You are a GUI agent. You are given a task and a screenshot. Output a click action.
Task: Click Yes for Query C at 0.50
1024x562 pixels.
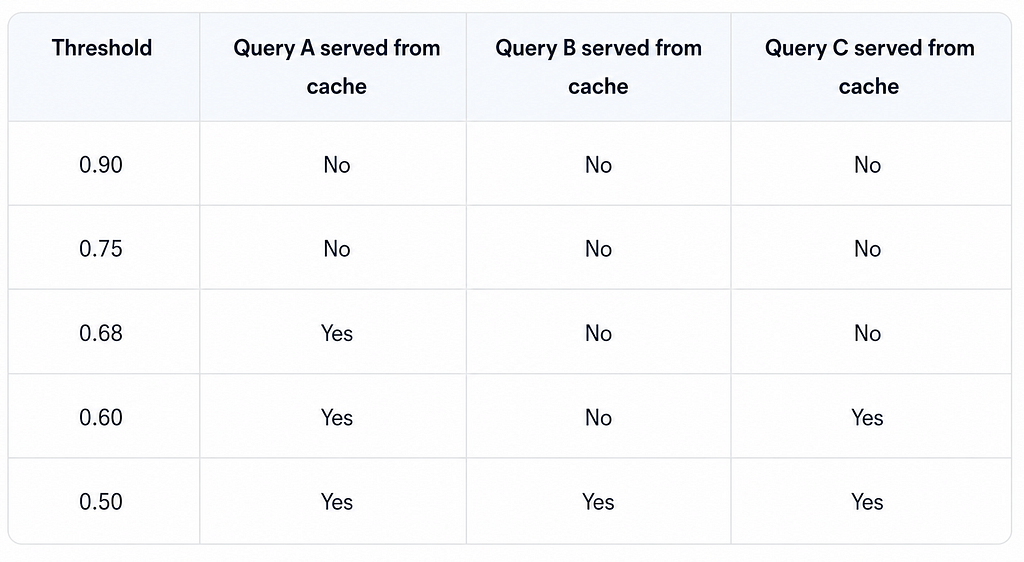(x=867, y=501)
